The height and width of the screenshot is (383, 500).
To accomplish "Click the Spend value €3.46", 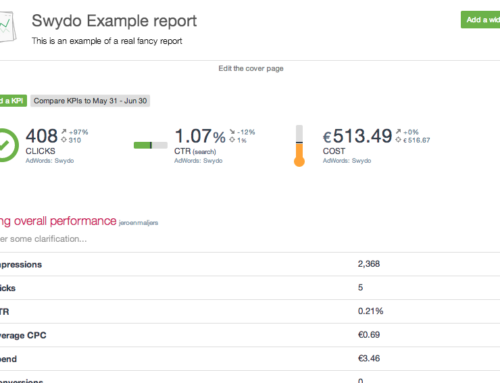I will click(369, 358).
